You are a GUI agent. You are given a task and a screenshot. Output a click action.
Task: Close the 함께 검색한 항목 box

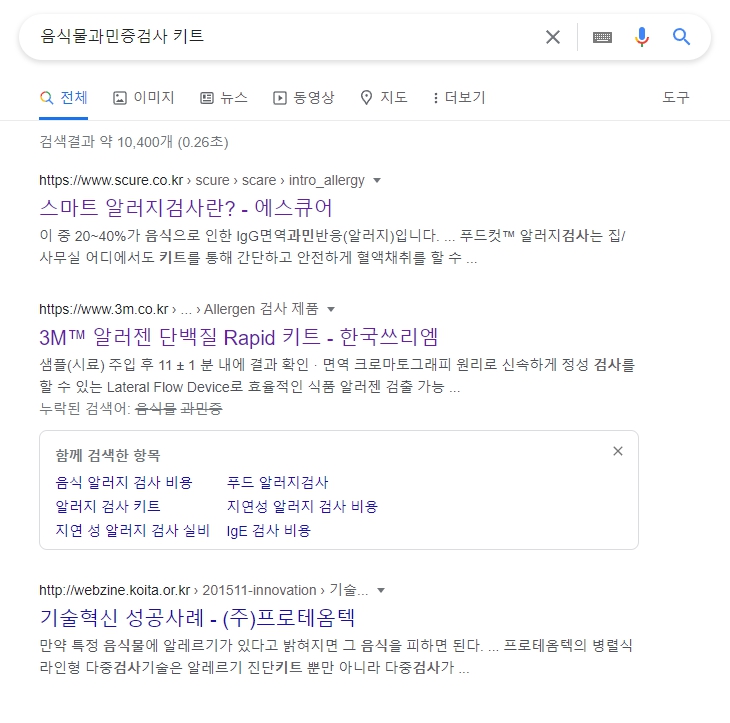click(x=618, y=451)
